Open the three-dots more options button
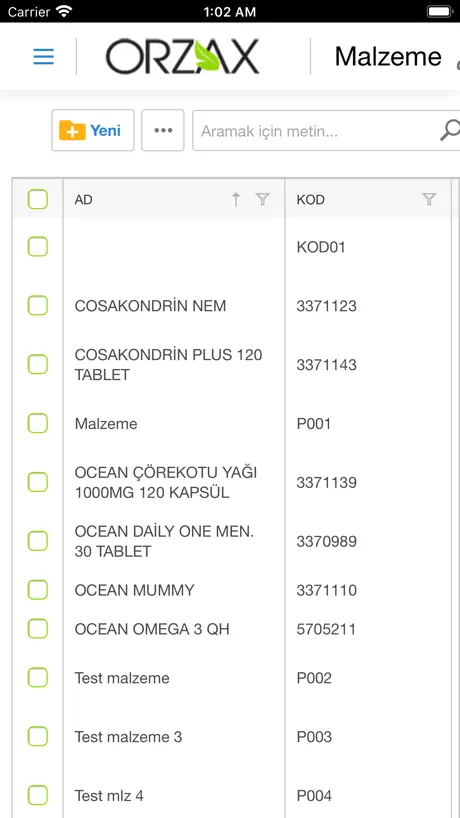Screen dimensions: 460x818 coord(163,130)
